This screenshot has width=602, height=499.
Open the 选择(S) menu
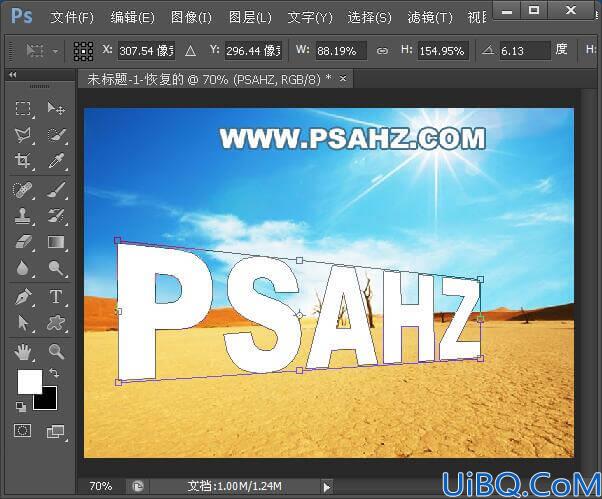pos(370,18)
